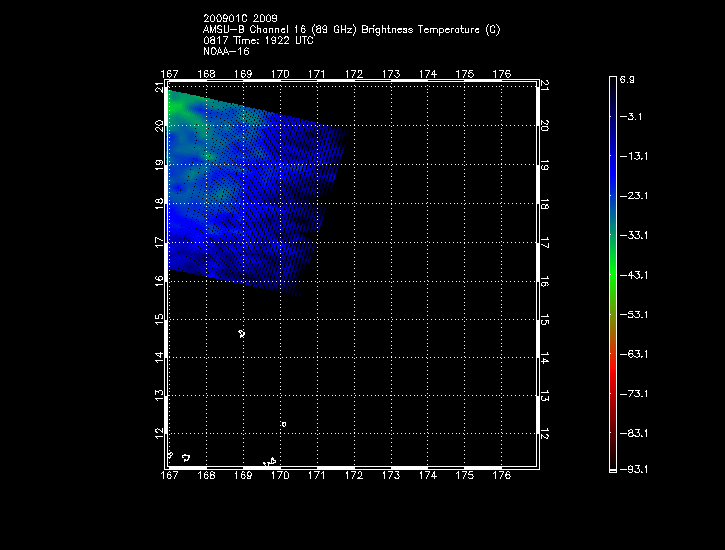Image resolution: width=725 pixels, height=550 pixels.
Task: Click the tiny island outline near 170°E, 12°N
Action: pos(283,424)
